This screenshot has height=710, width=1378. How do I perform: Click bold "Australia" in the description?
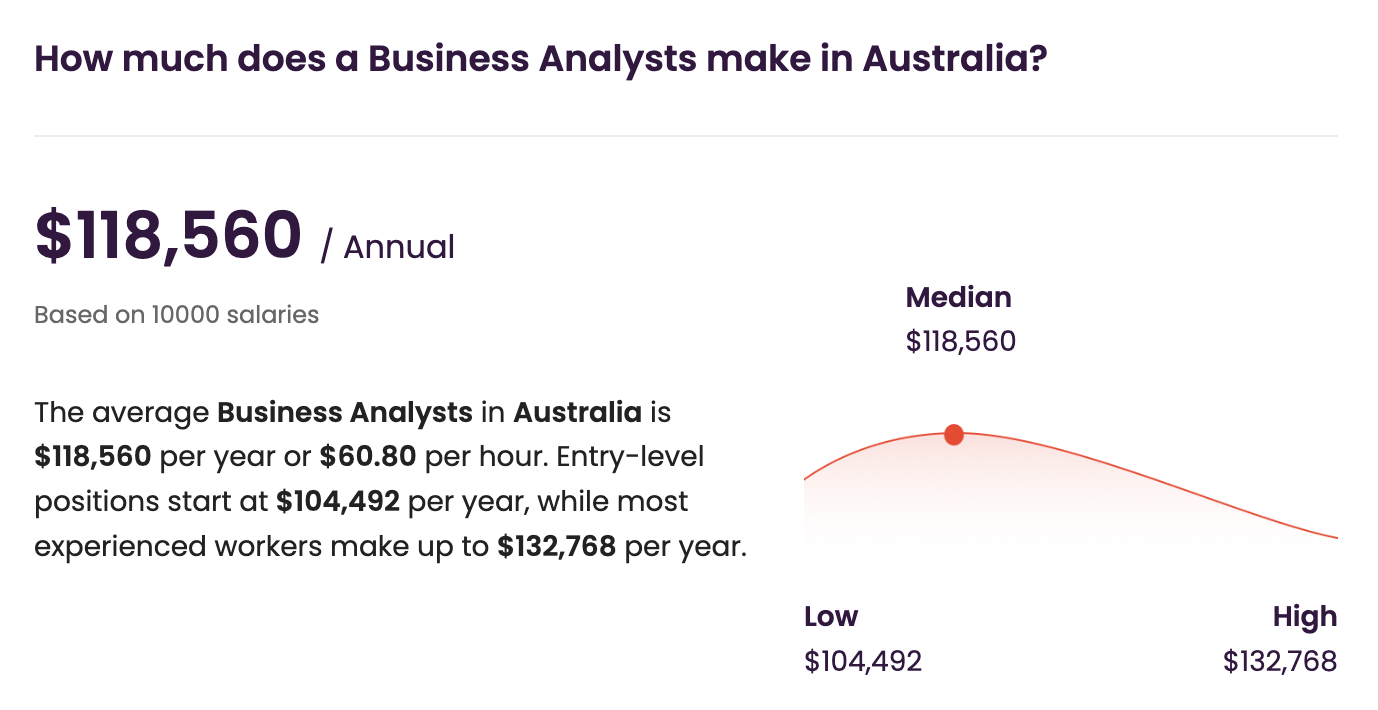click(x=577, y=412)
